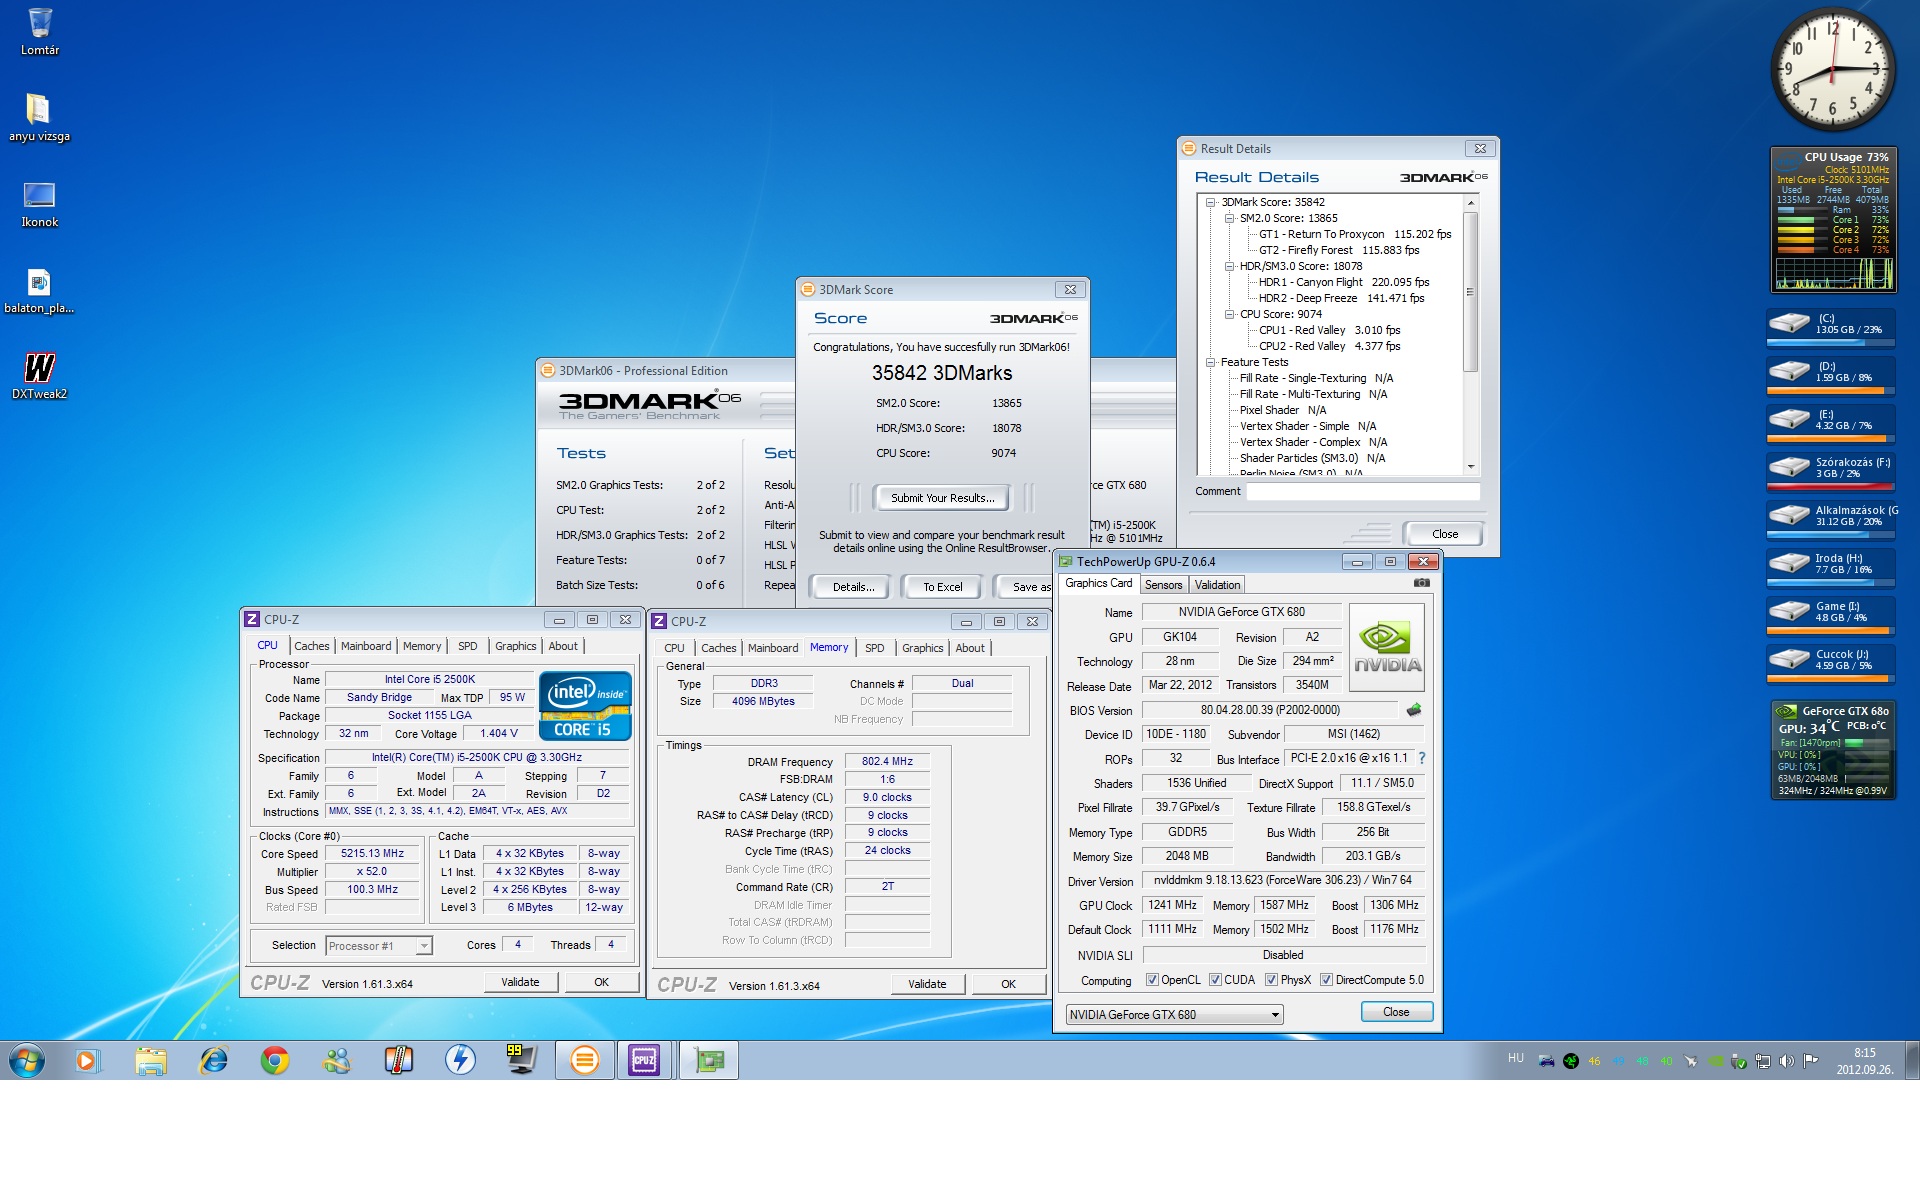Toggle the CUDA checkbox
The width and height of the screenshot is (1920, 1200).
tap(1215, 980)
